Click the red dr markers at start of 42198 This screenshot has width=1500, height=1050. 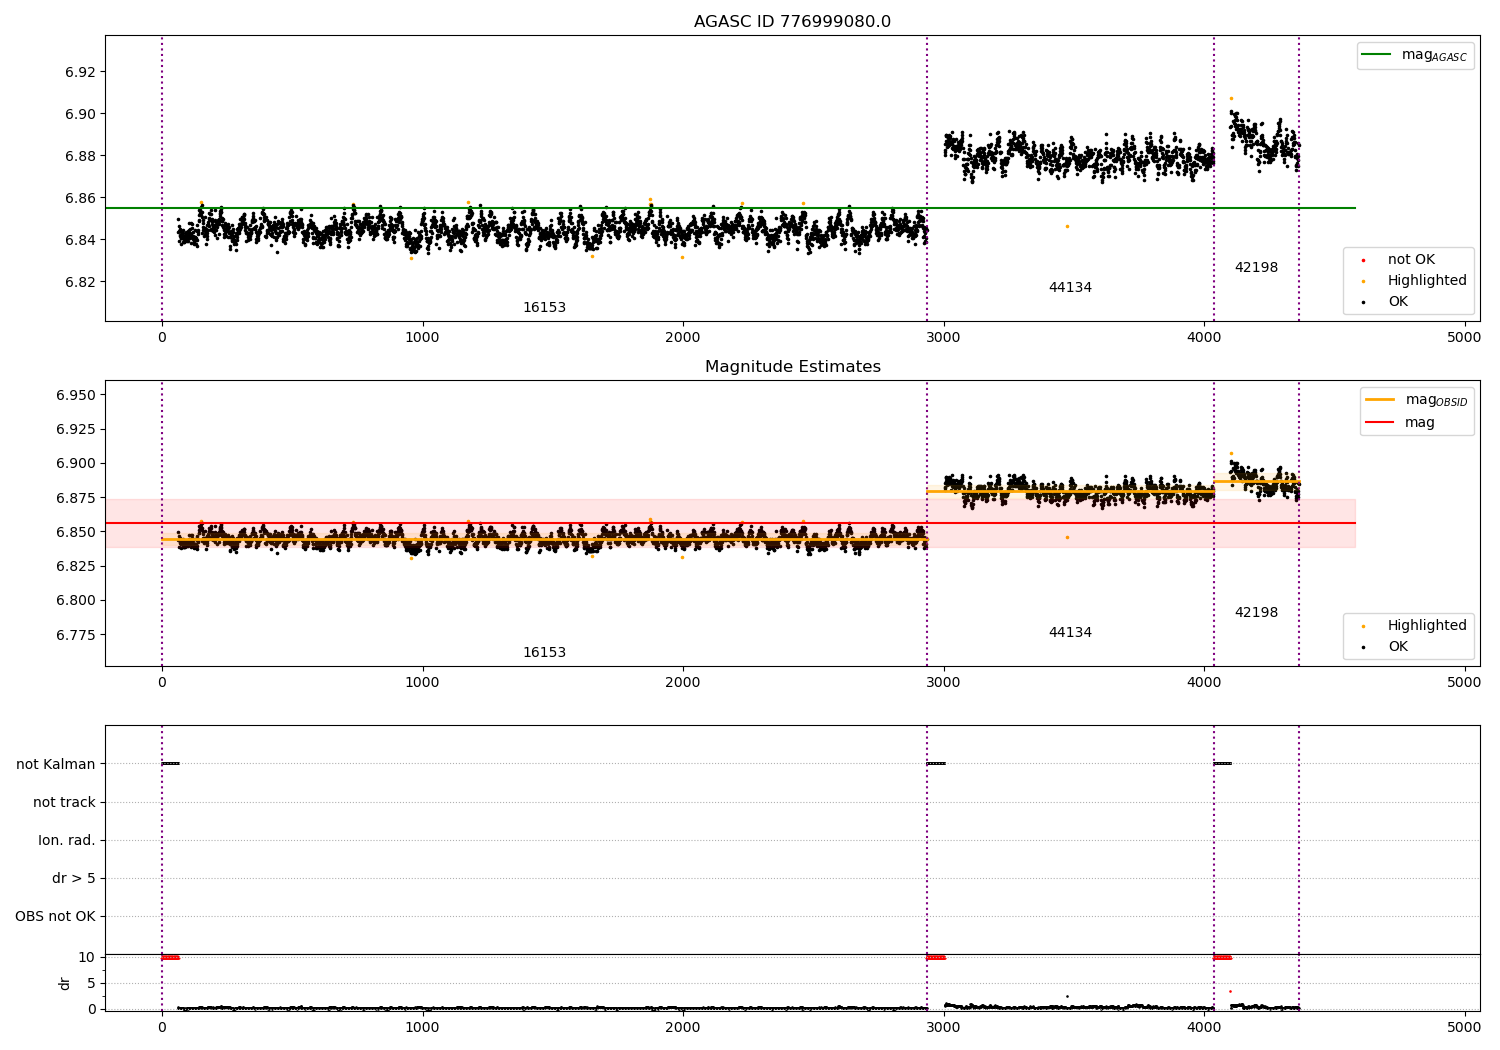coord(1223,957)
